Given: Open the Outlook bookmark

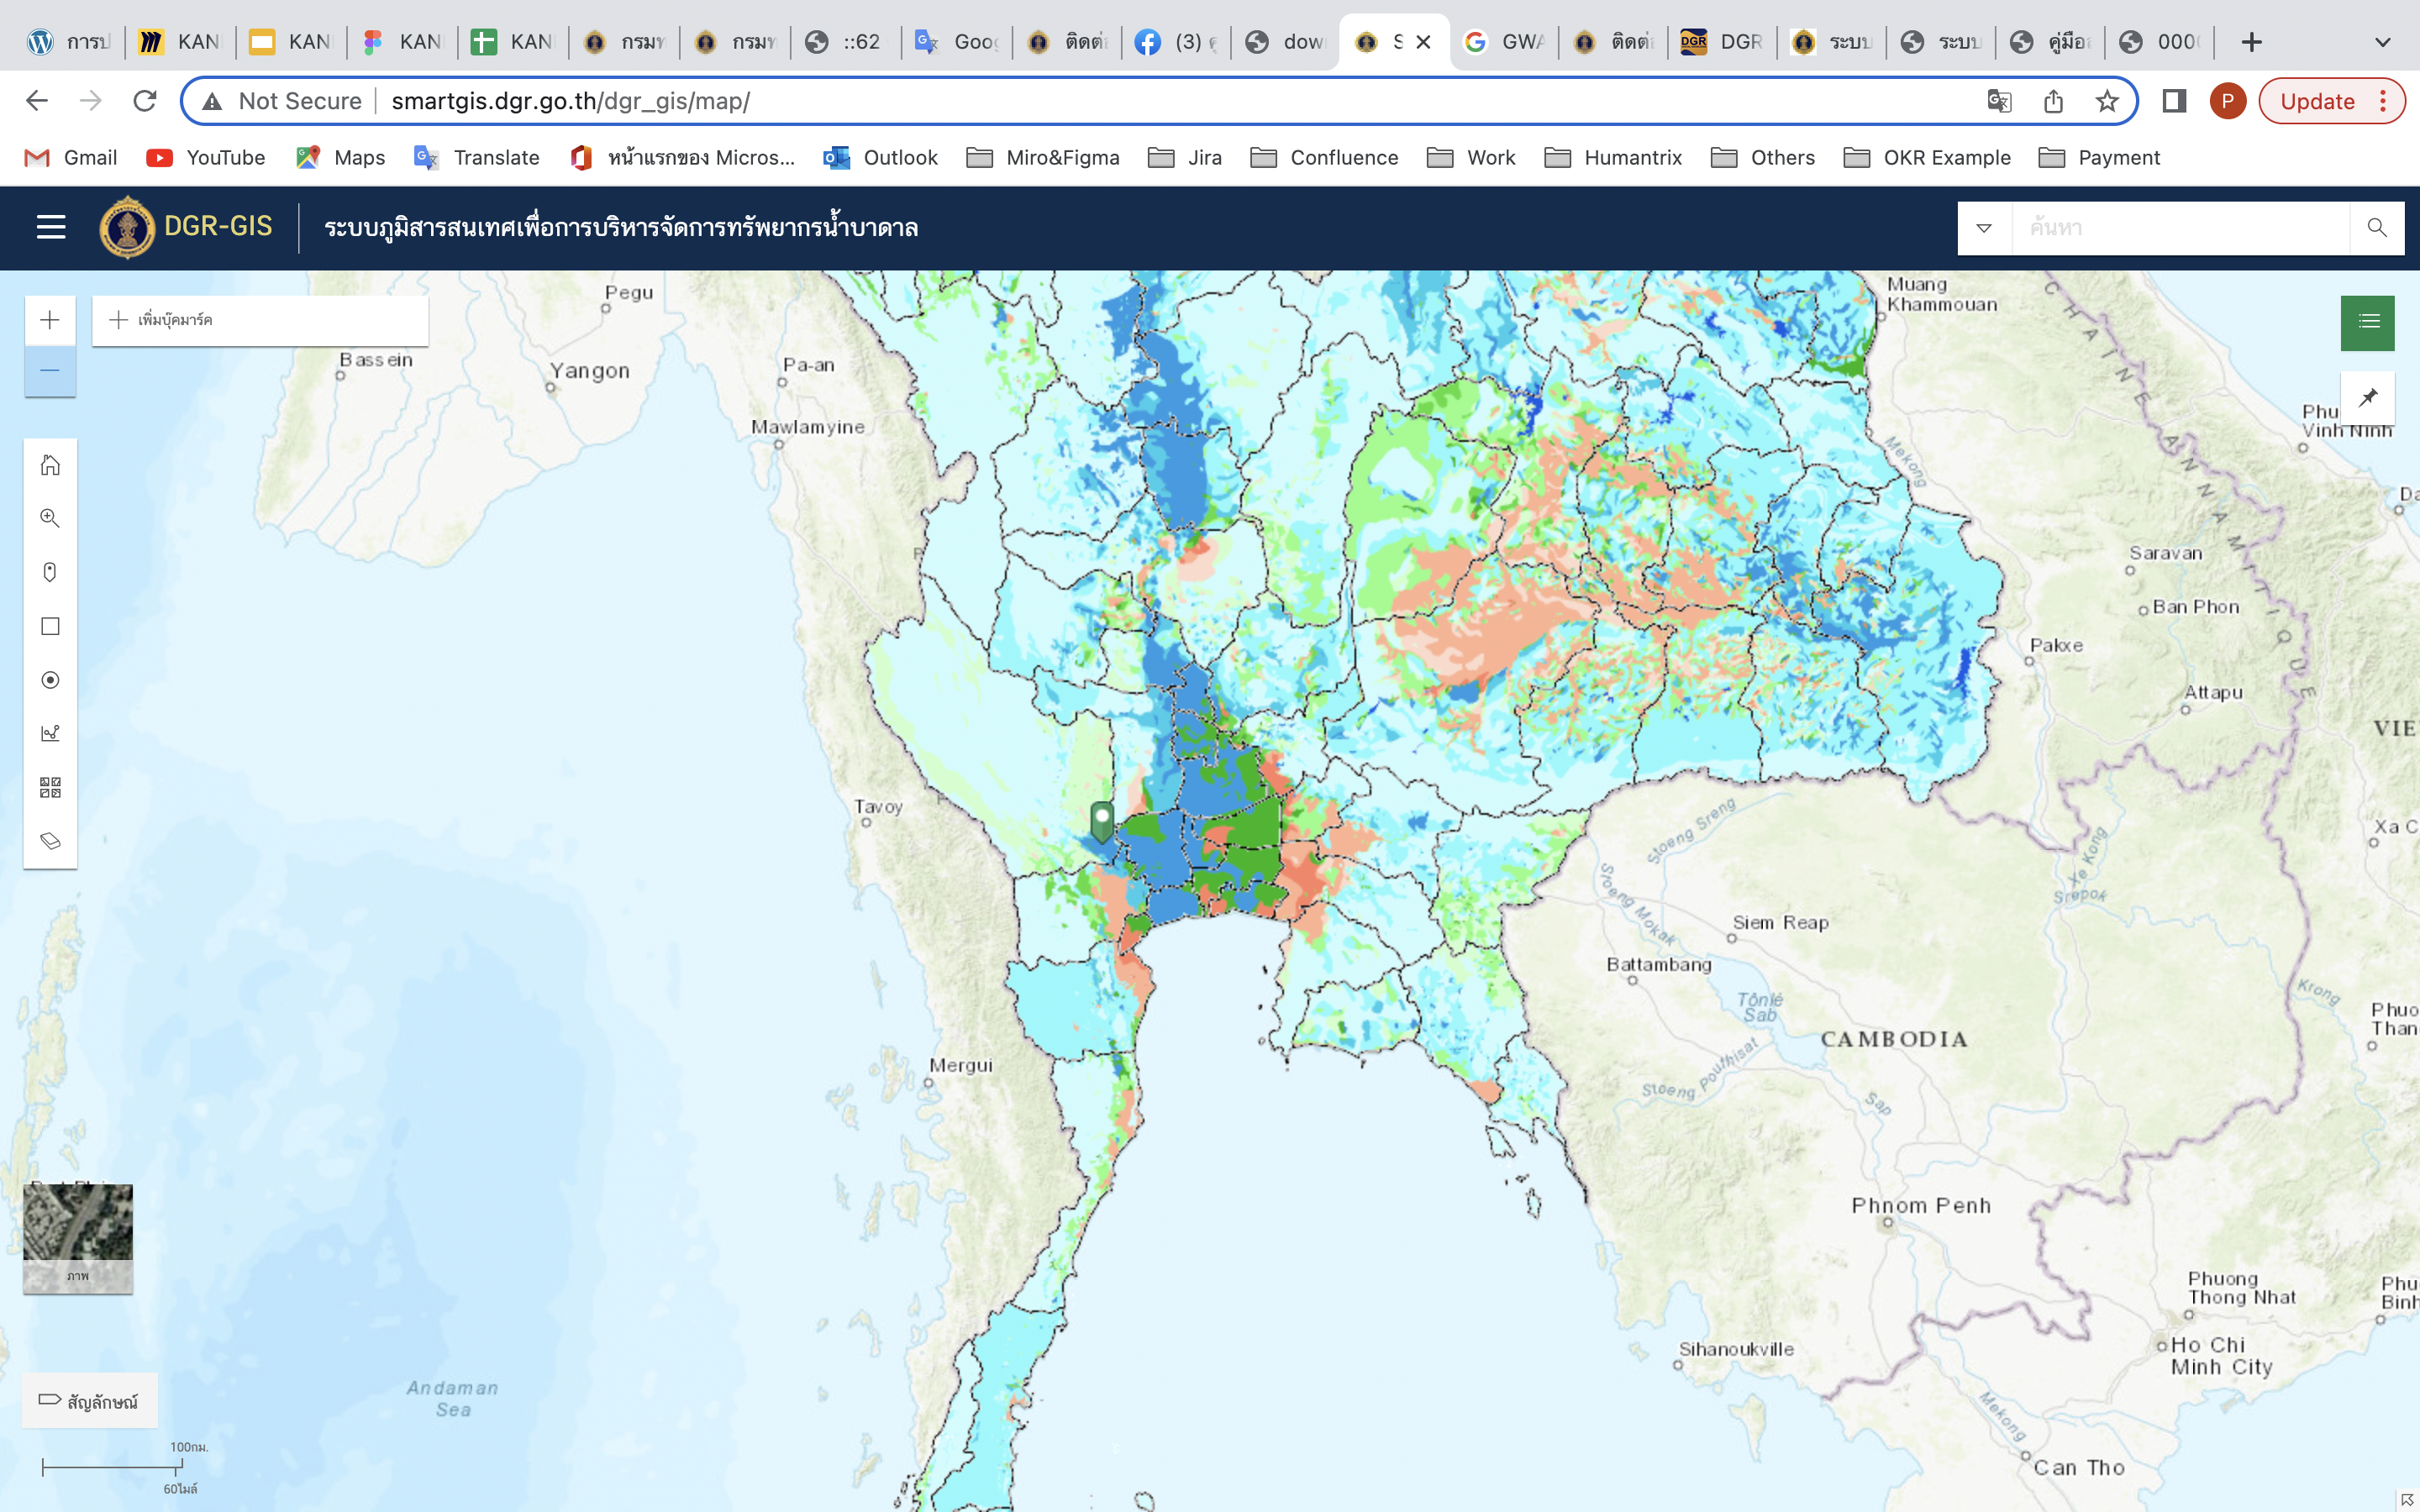Looking at the screenshot, I should point(880,158).
